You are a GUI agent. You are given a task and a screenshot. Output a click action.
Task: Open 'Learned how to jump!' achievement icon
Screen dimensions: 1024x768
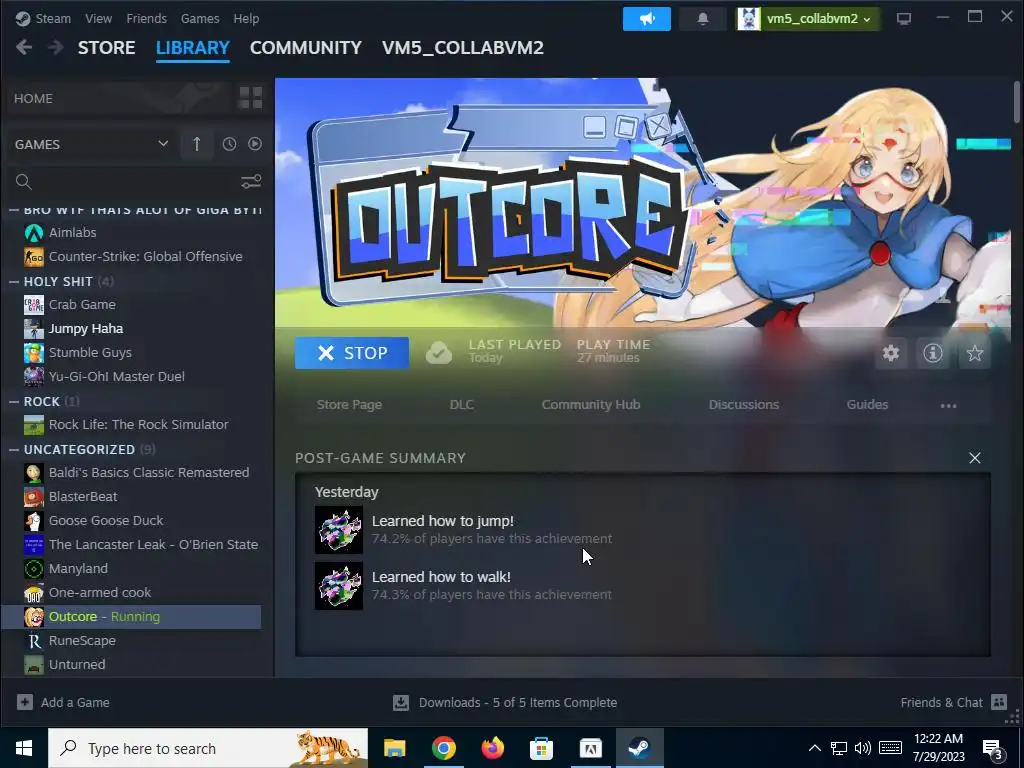tap(339, 530)
